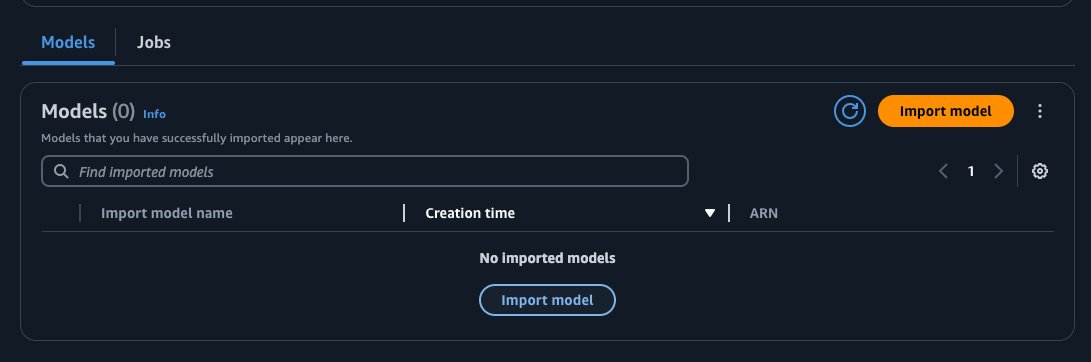Click divider between Import model name and Creation time
This screenshot has height=362, width=1091.
point(404,213)
